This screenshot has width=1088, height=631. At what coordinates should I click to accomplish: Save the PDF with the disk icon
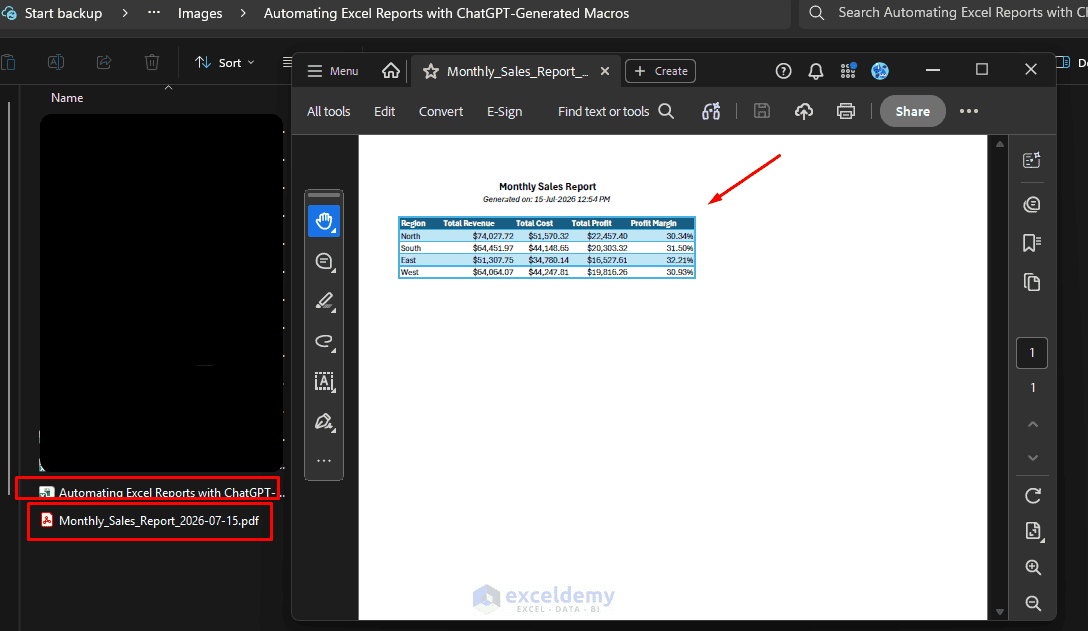(762, 111)
